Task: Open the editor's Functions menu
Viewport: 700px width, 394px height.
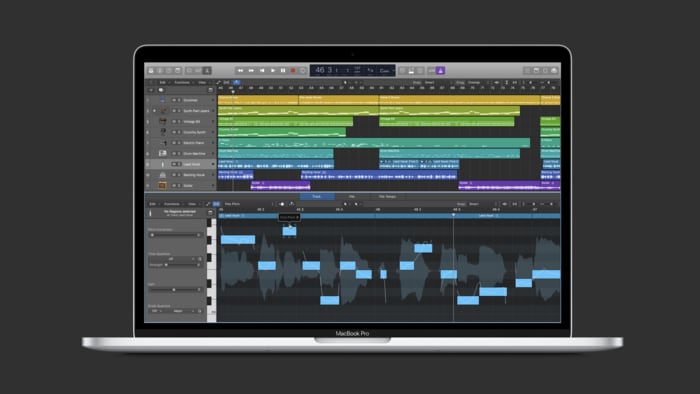Action: [172, 204]
